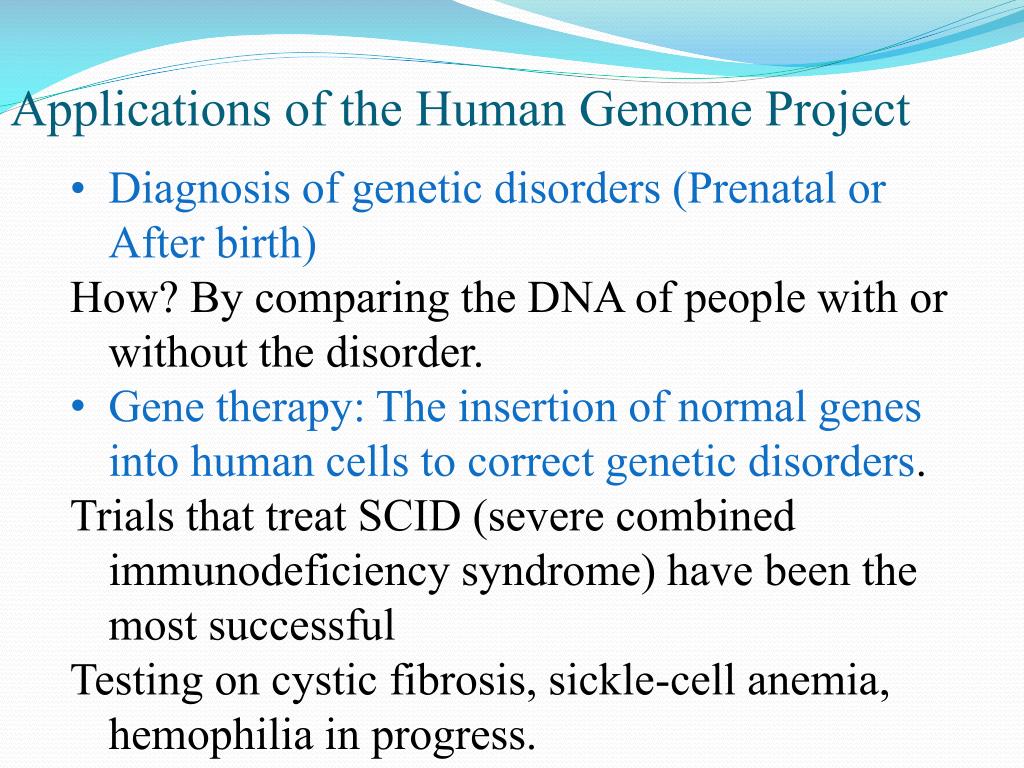Image resolution: width=1024 pixels, height=768 pixels.
Task: Click the 'How? By comparing the DNA' line
Action: (509, 298)
